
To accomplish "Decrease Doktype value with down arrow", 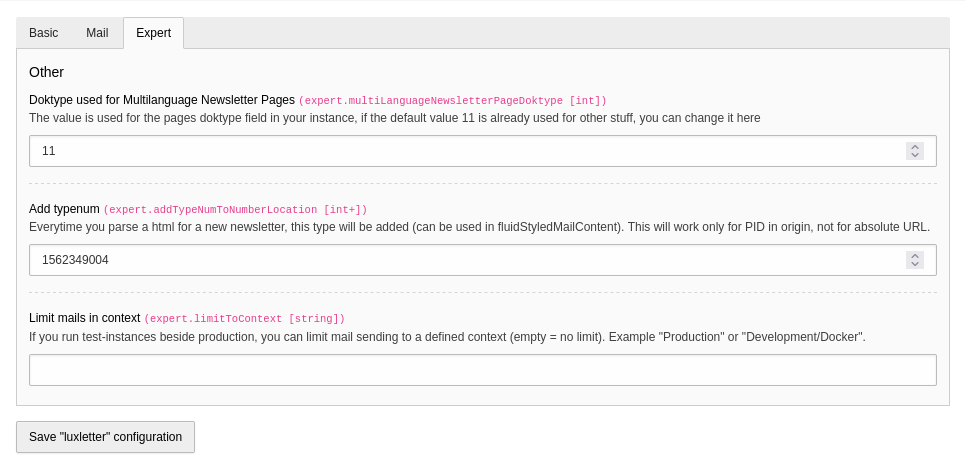I will pos(915,155).
